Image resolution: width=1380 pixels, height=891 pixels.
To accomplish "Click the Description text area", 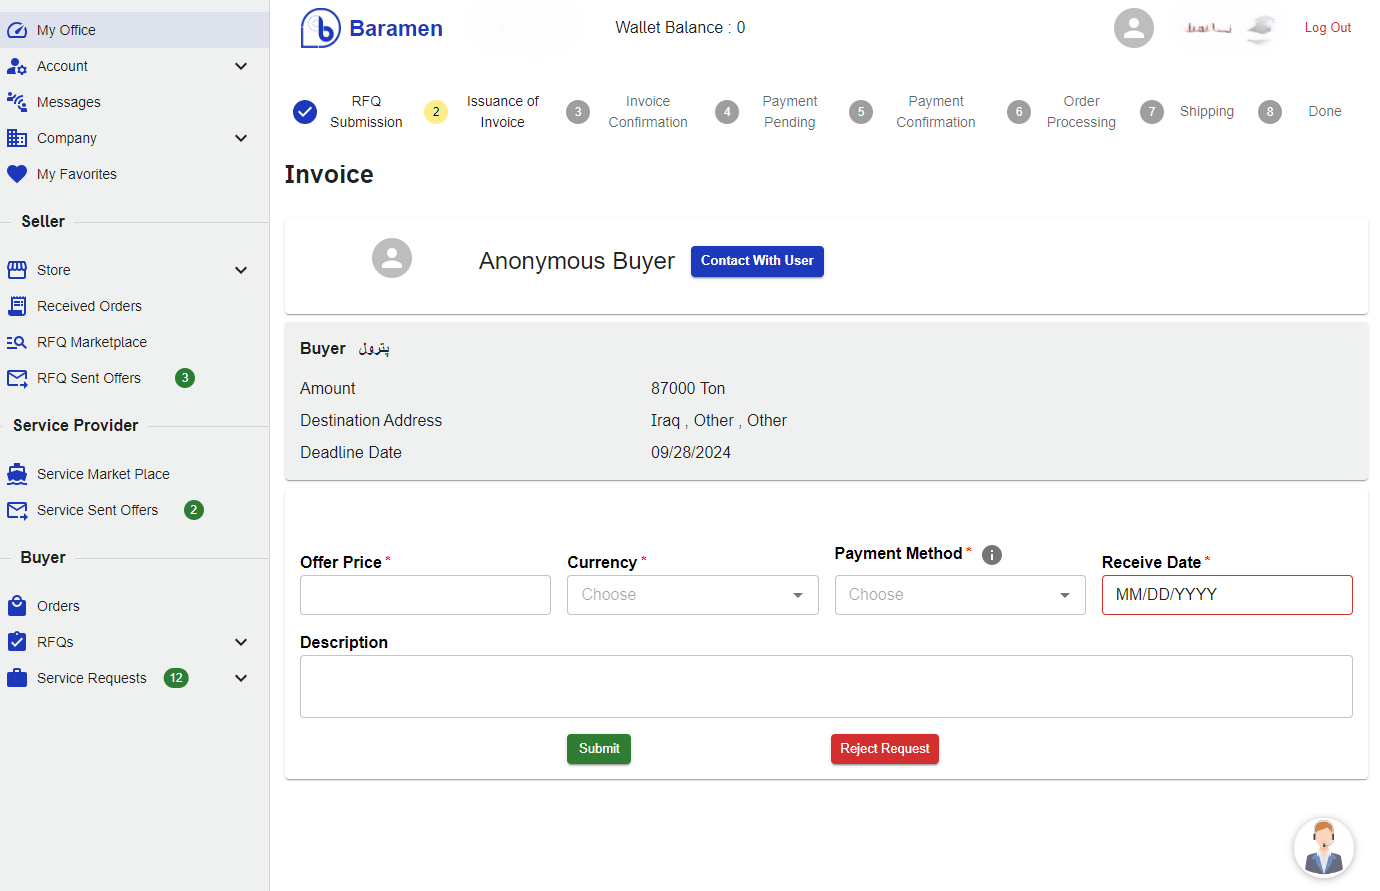I will pos(826,686).
